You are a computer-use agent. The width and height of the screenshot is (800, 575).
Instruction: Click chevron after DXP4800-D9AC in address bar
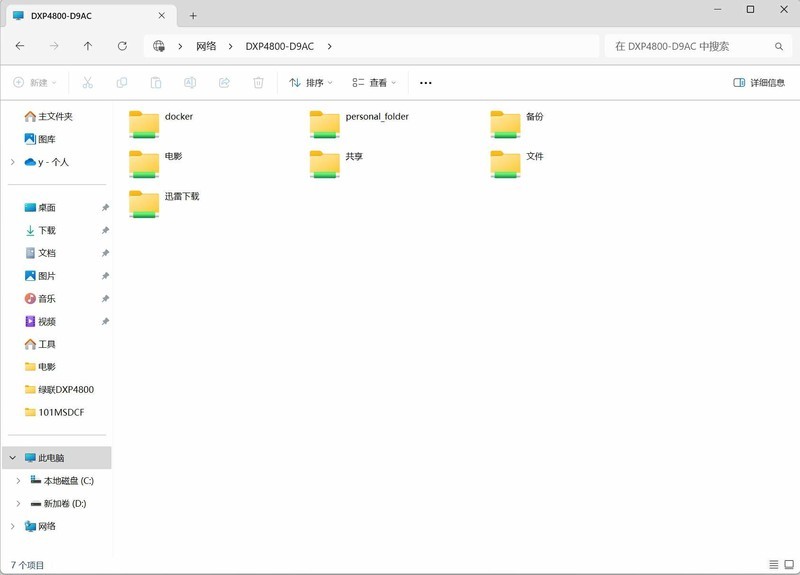(330, 46)
